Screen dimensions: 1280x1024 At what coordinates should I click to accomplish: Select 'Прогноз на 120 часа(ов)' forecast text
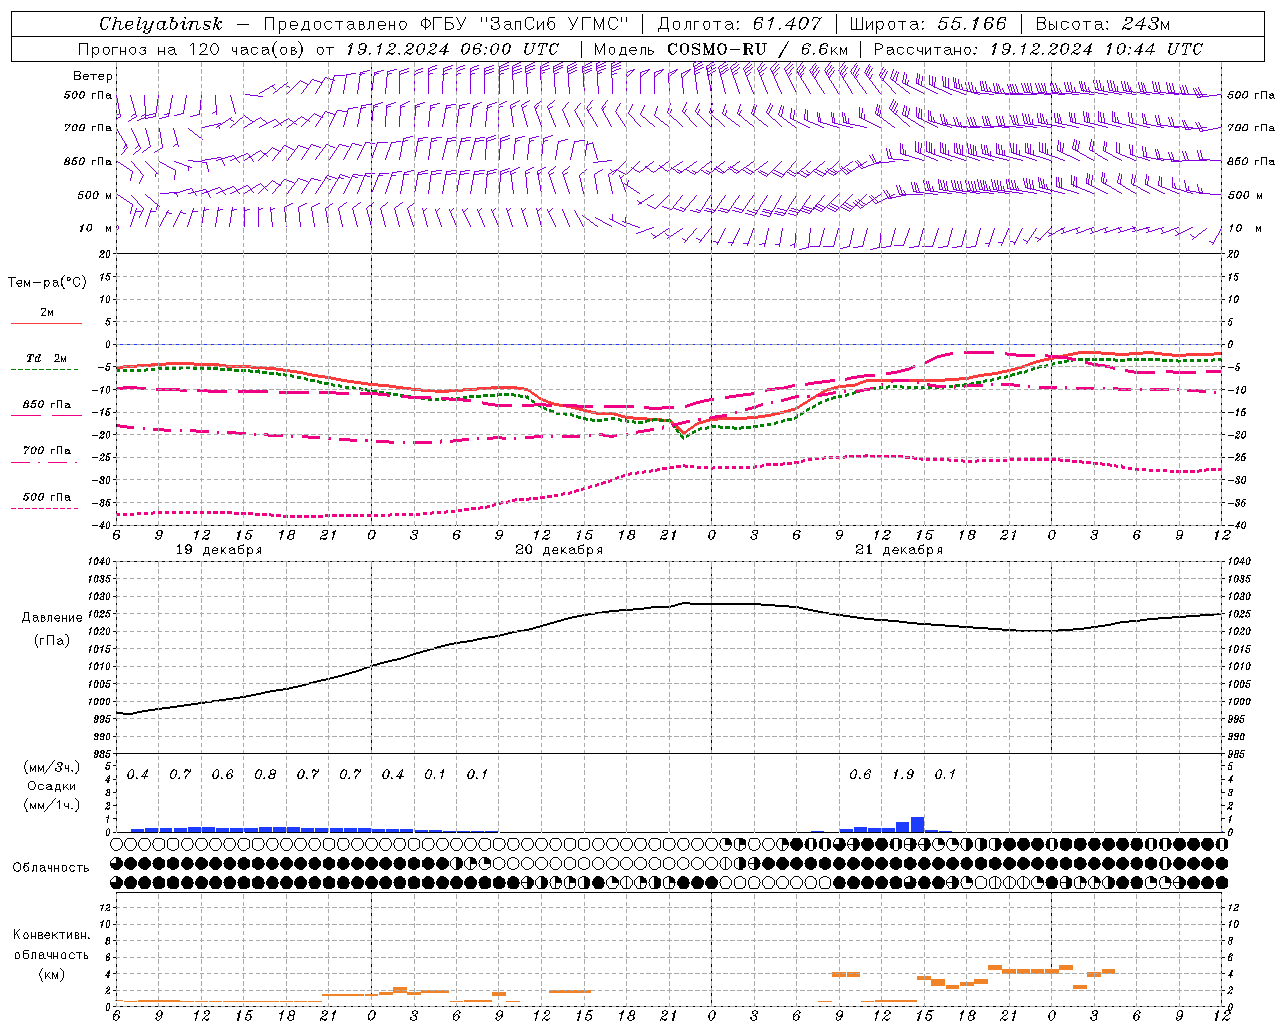pos(192,49)
